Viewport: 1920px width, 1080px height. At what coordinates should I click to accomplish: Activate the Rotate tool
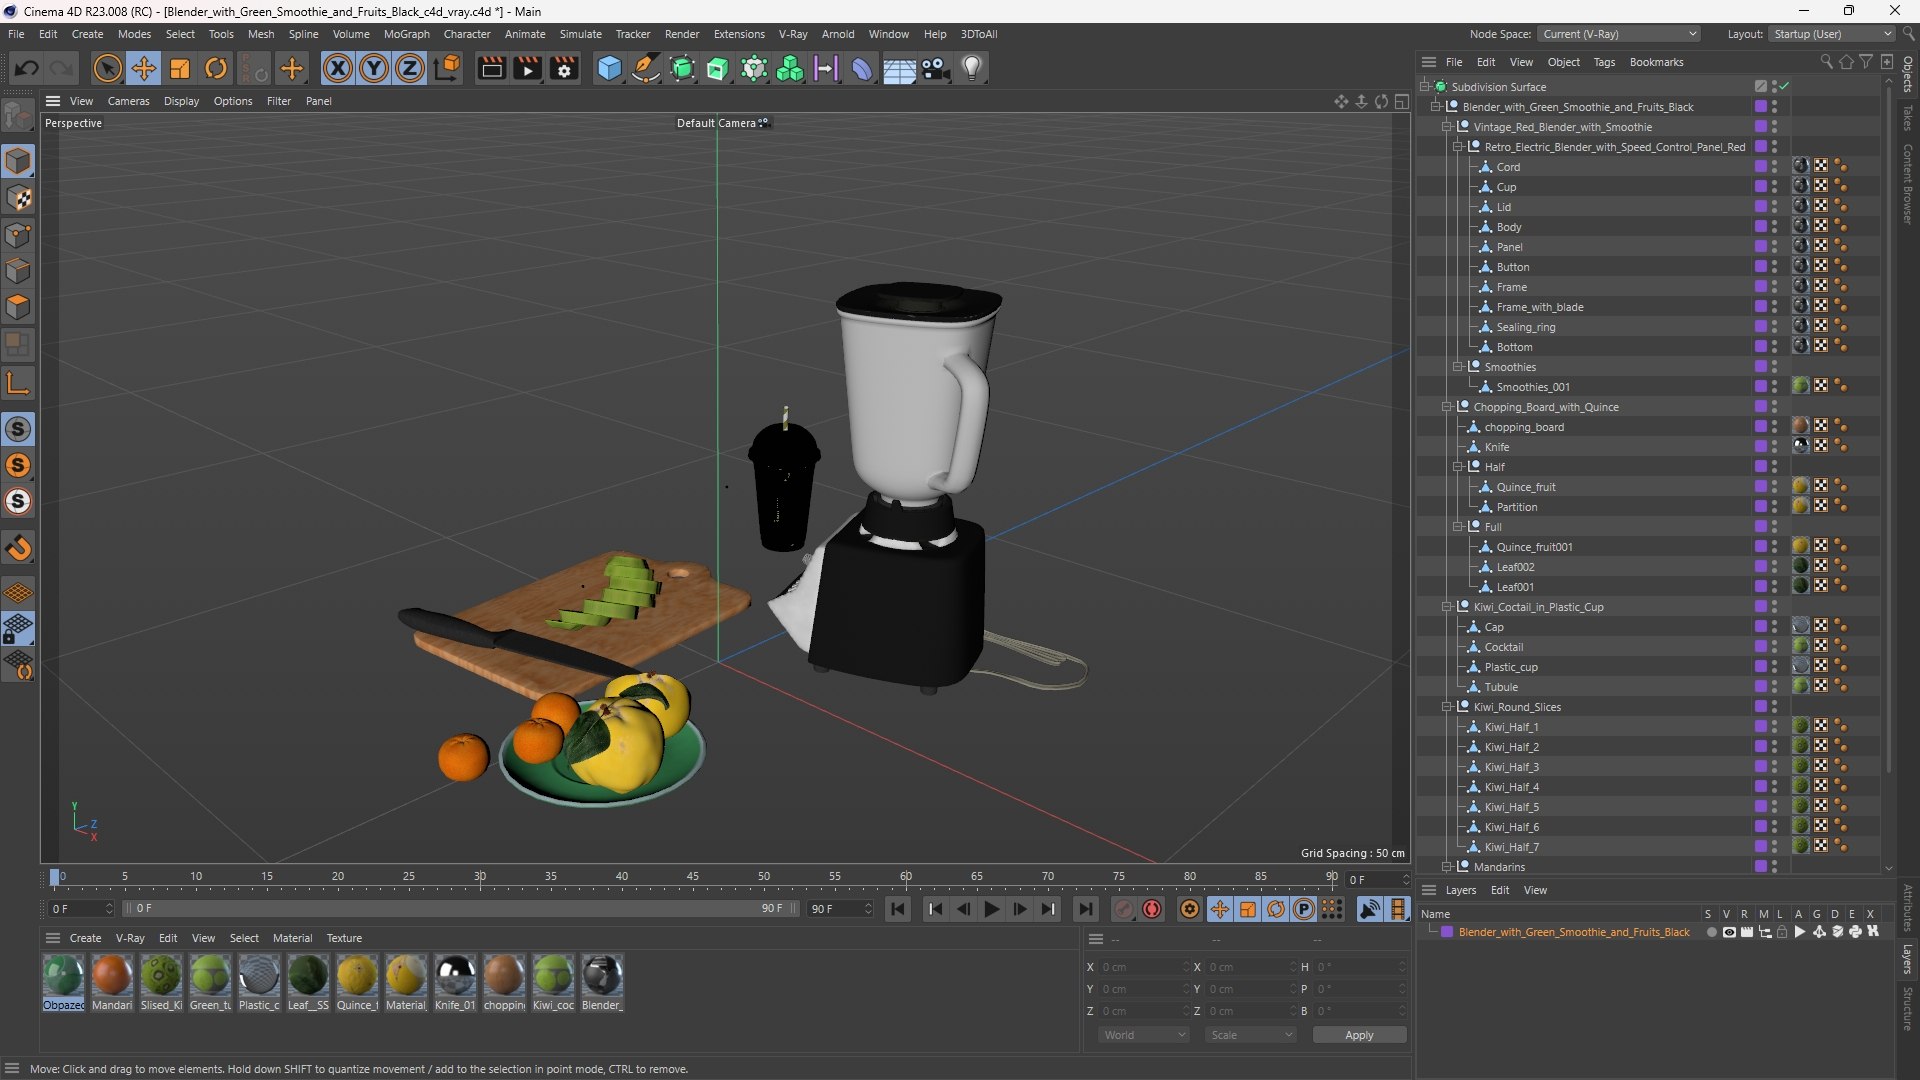pos(216,68)
